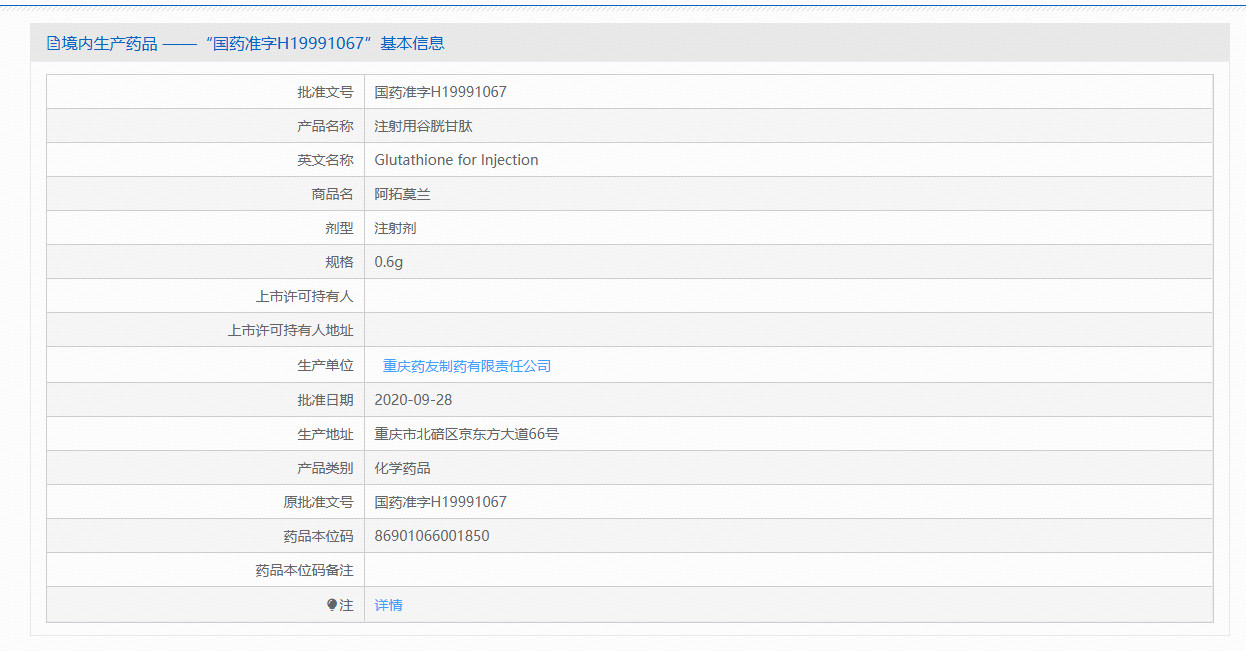
Task: Click the 上市许可持有人 row label
Action: pyautogui.click(x=304, y=296)
